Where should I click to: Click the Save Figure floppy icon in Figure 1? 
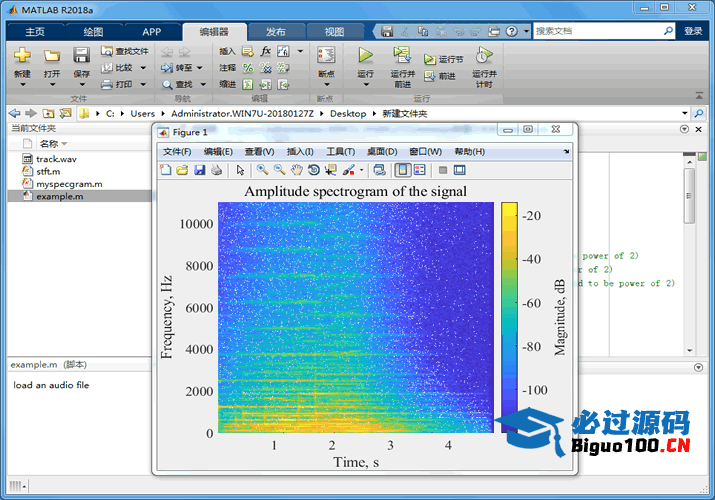coord(199,170)
